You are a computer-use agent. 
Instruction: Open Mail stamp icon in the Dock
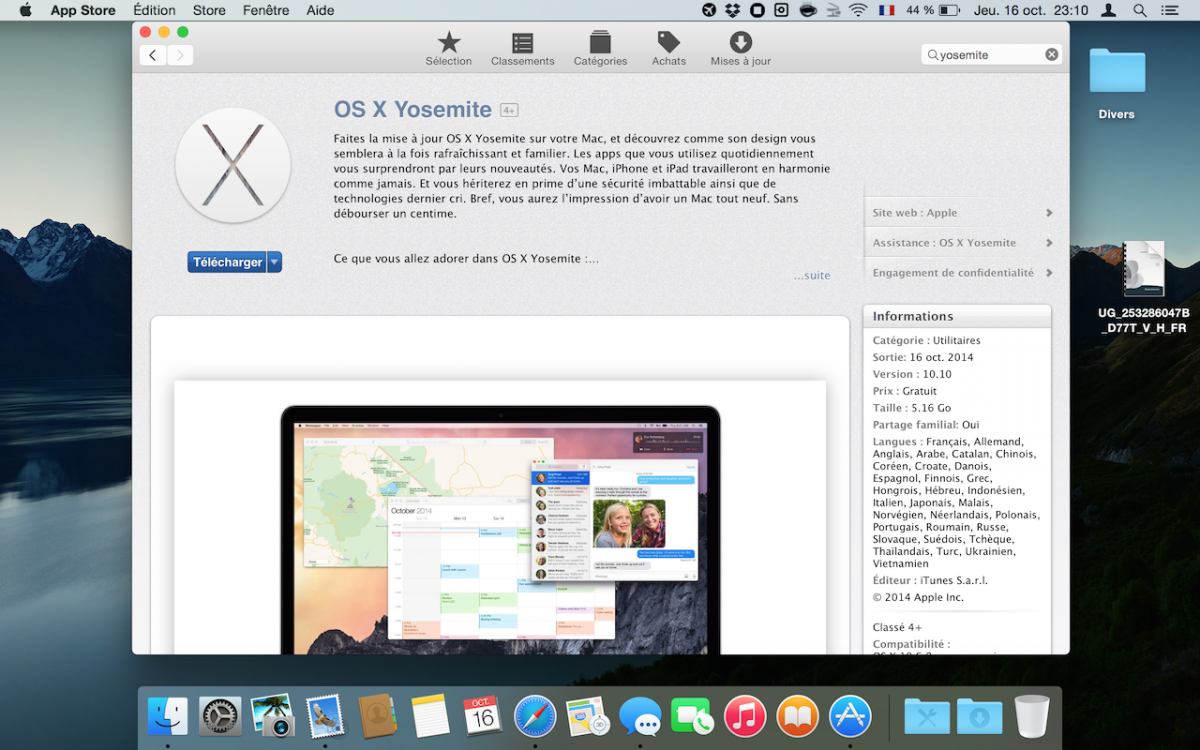(325, 716)
